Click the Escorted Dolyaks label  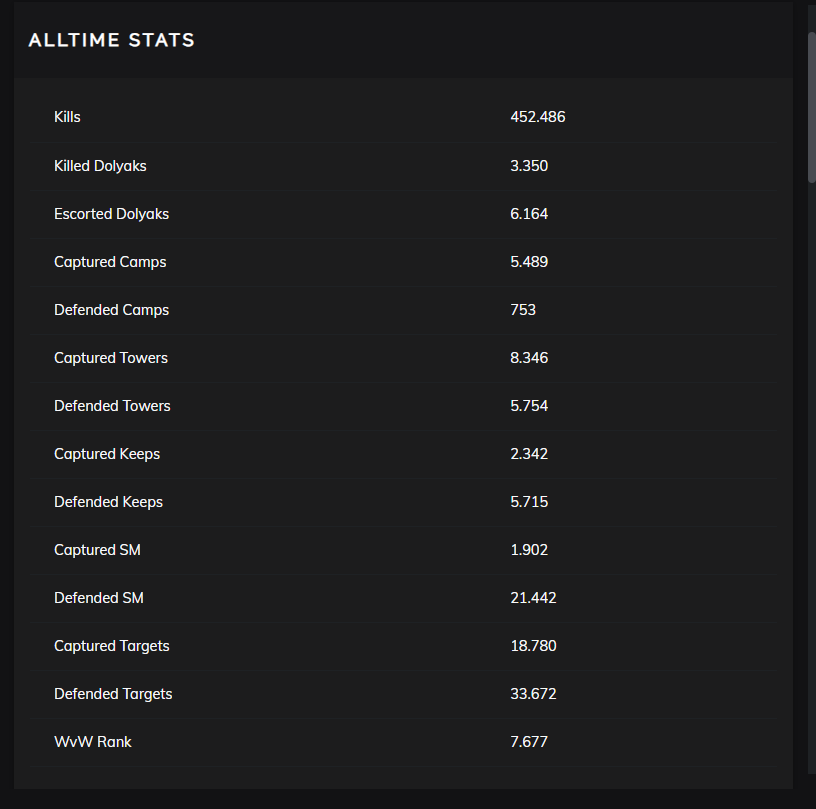111,214
